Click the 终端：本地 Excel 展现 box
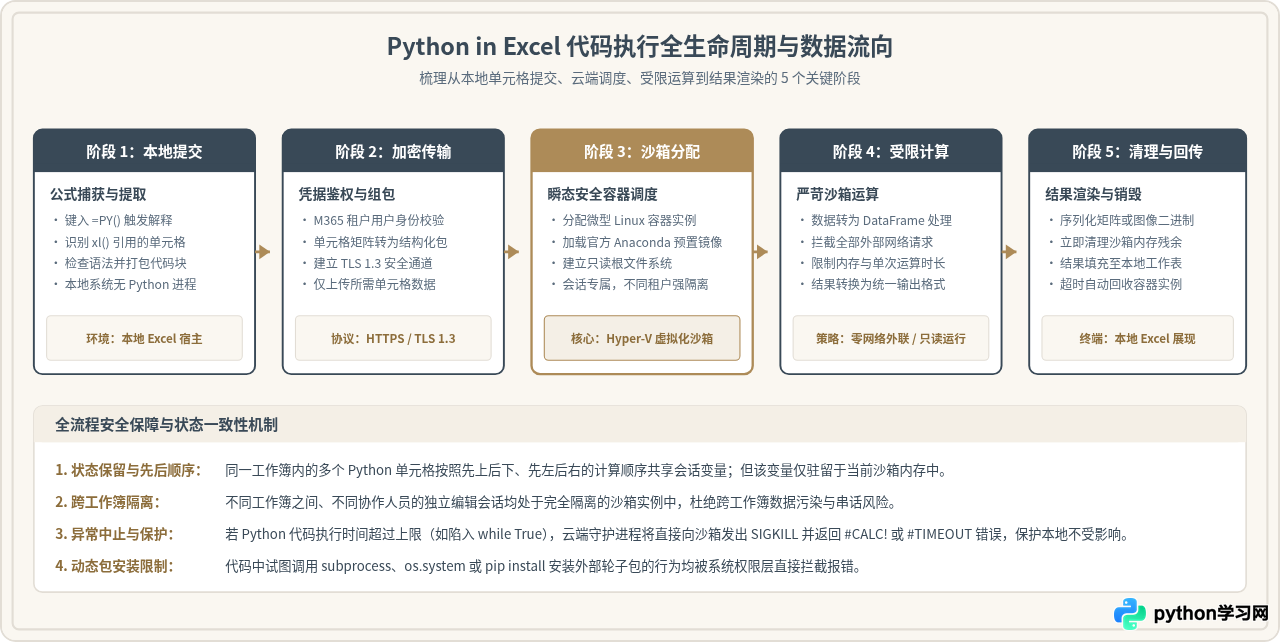The image size is (1280, 642). pos(1138,338)
